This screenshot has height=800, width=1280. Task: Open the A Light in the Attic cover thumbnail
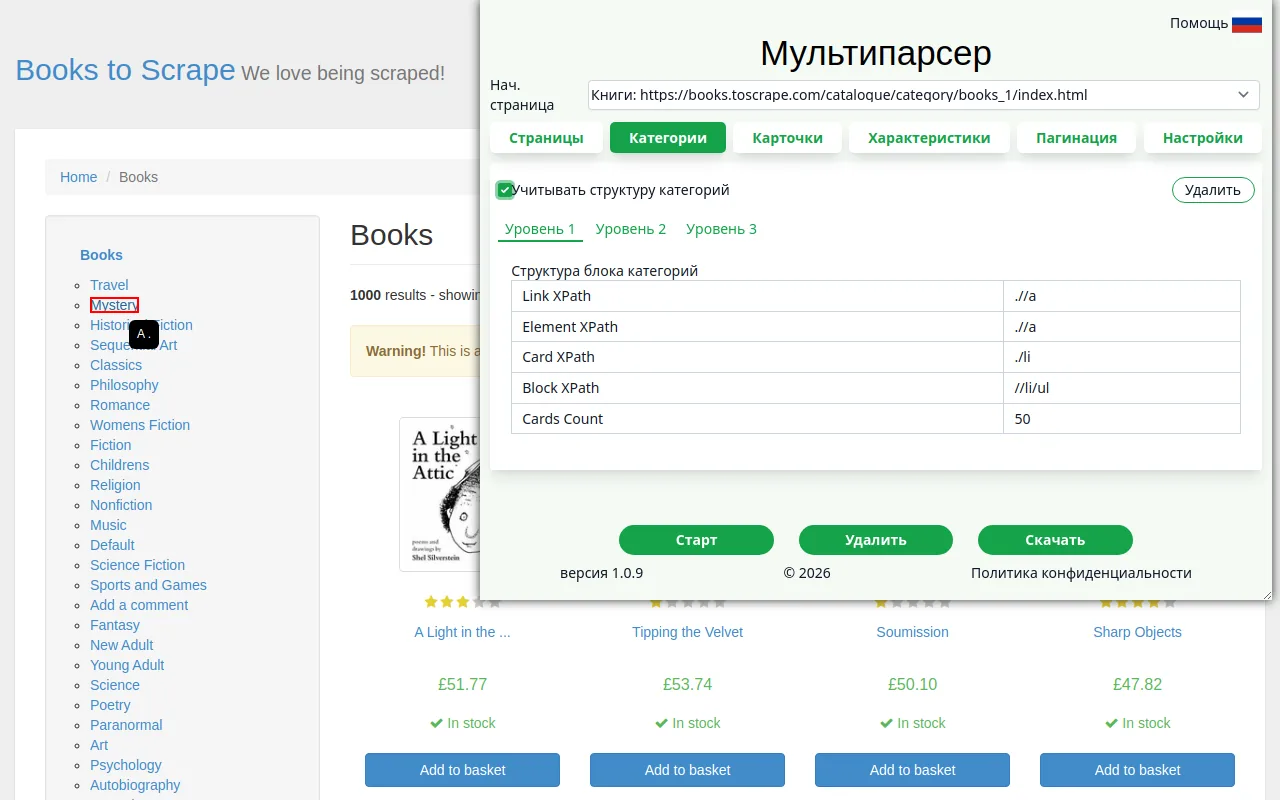coord(440,495)
